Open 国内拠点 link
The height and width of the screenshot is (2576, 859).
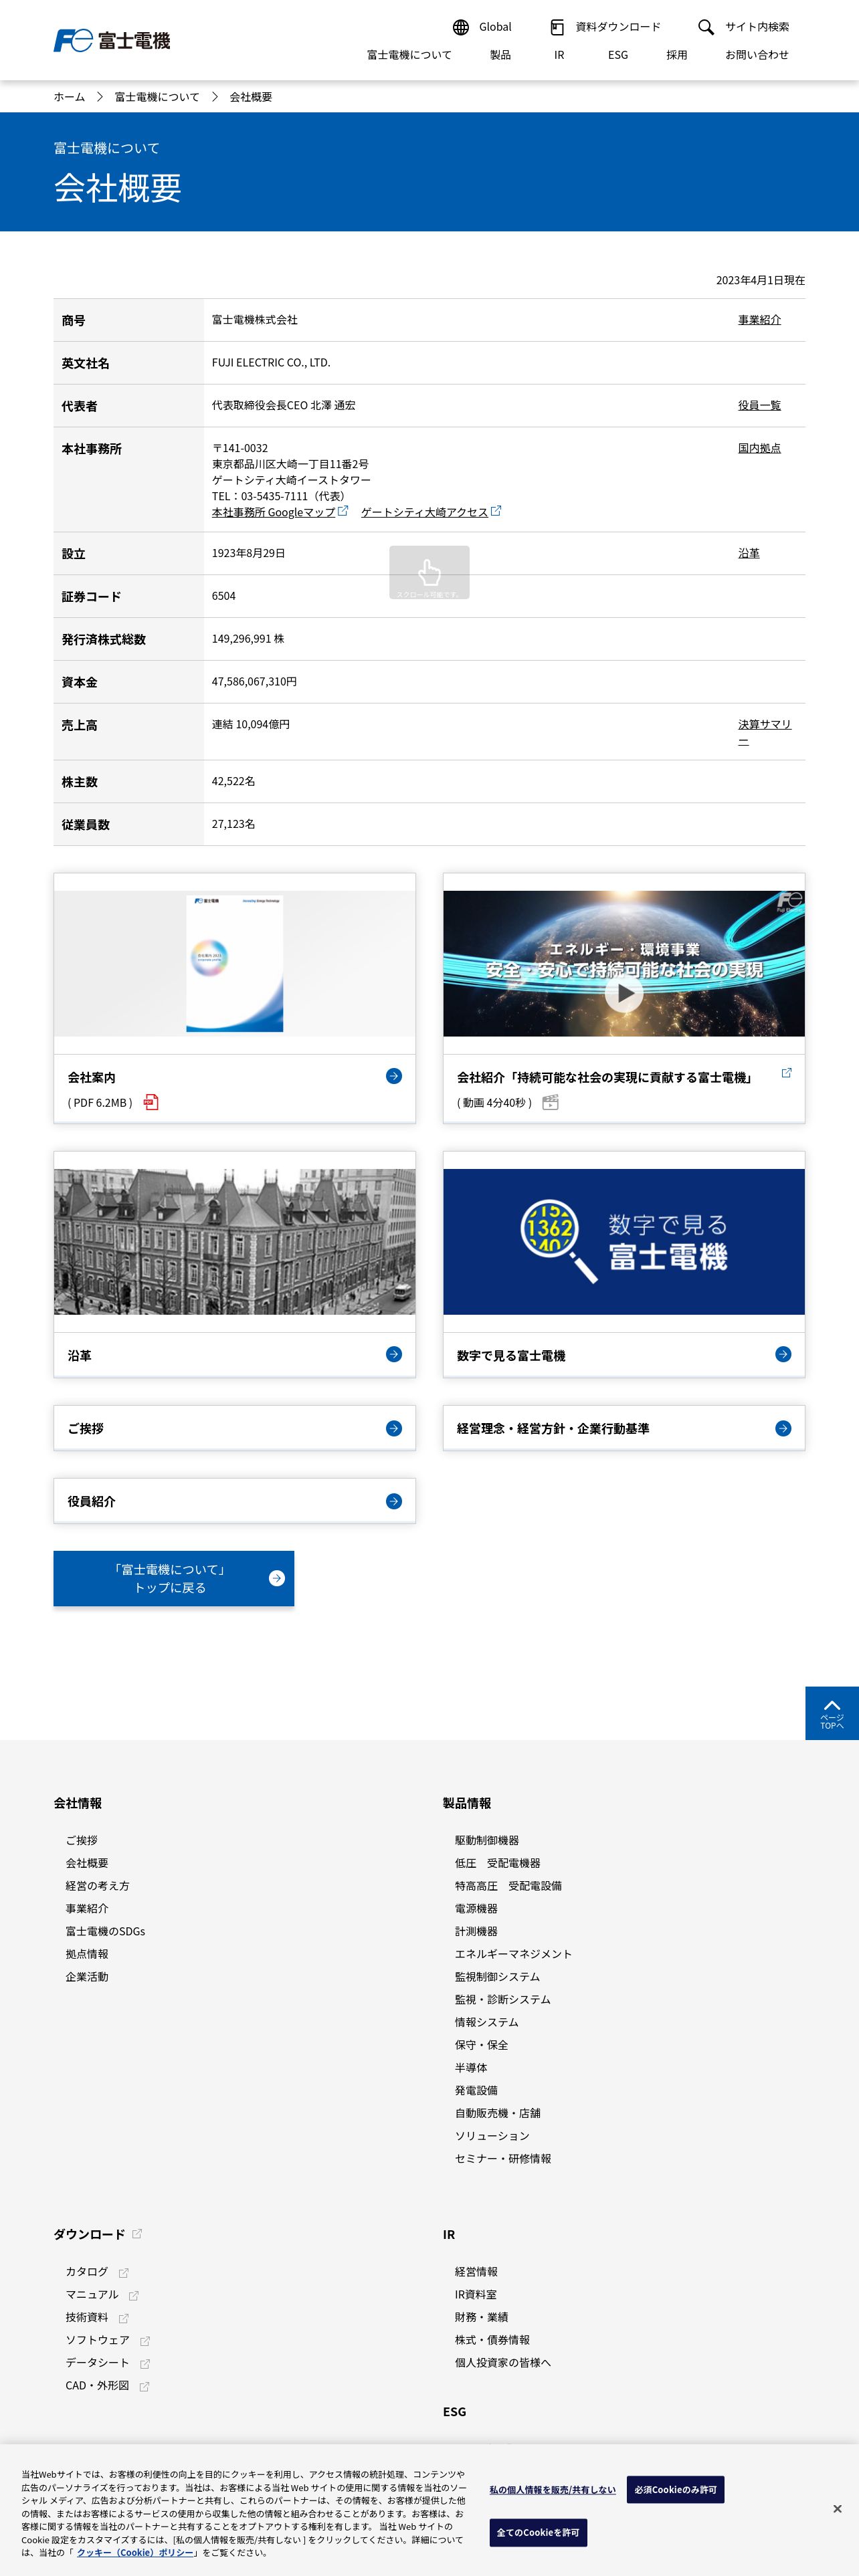tap(759, 448)
